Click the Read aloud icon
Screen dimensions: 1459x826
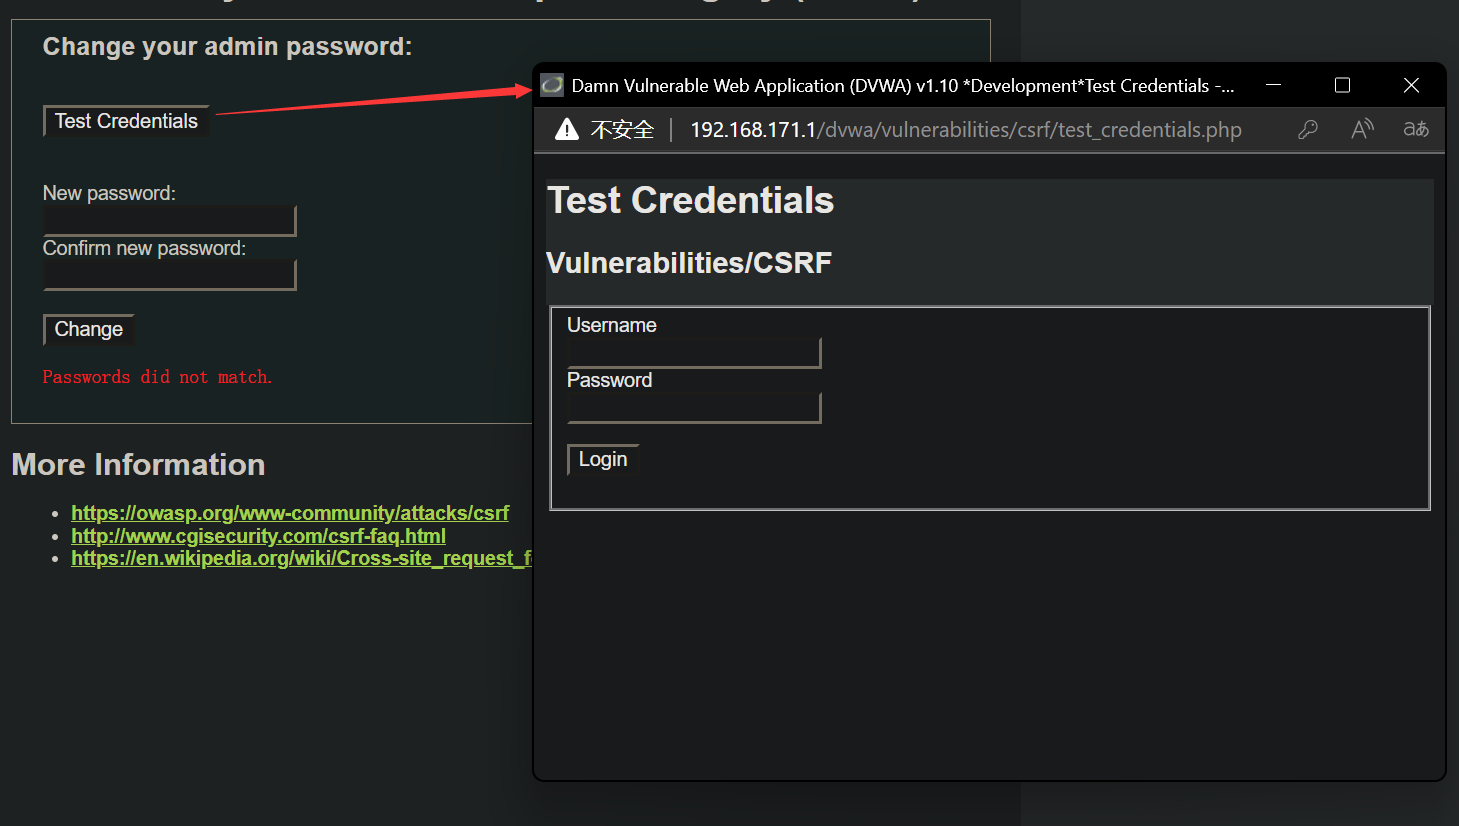(1362, 129)
